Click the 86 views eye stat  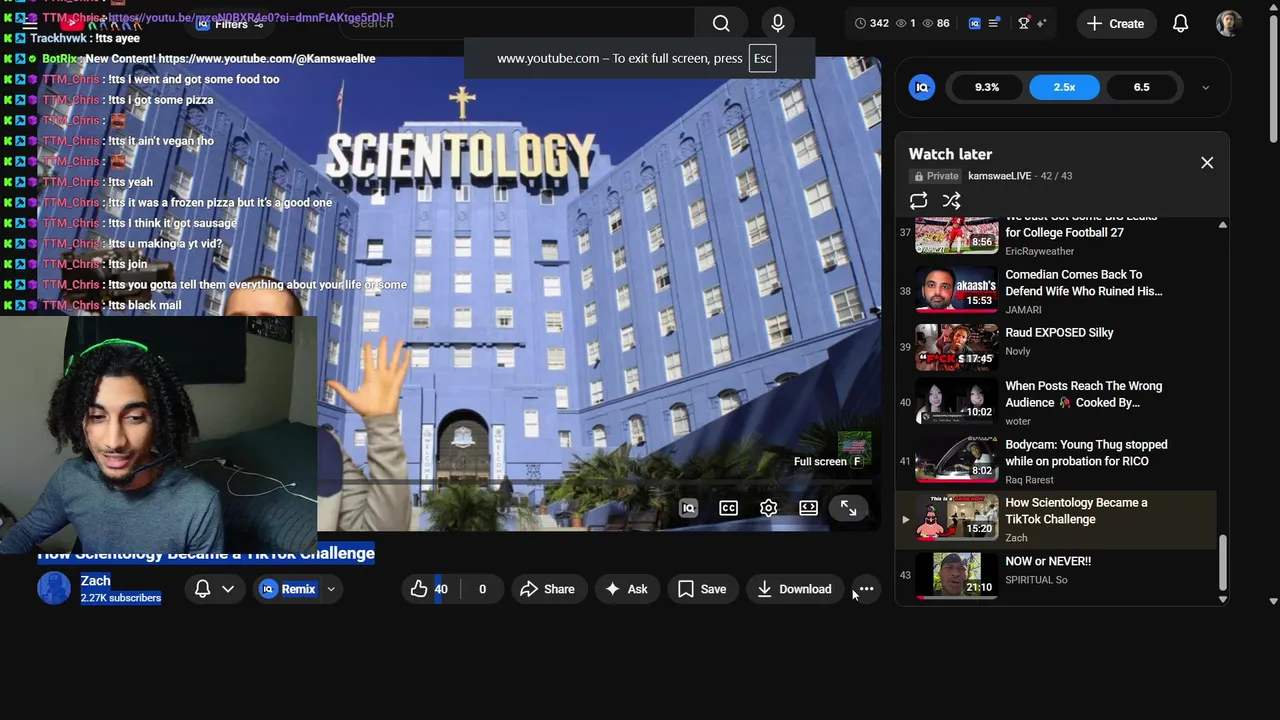coord(936,23)
